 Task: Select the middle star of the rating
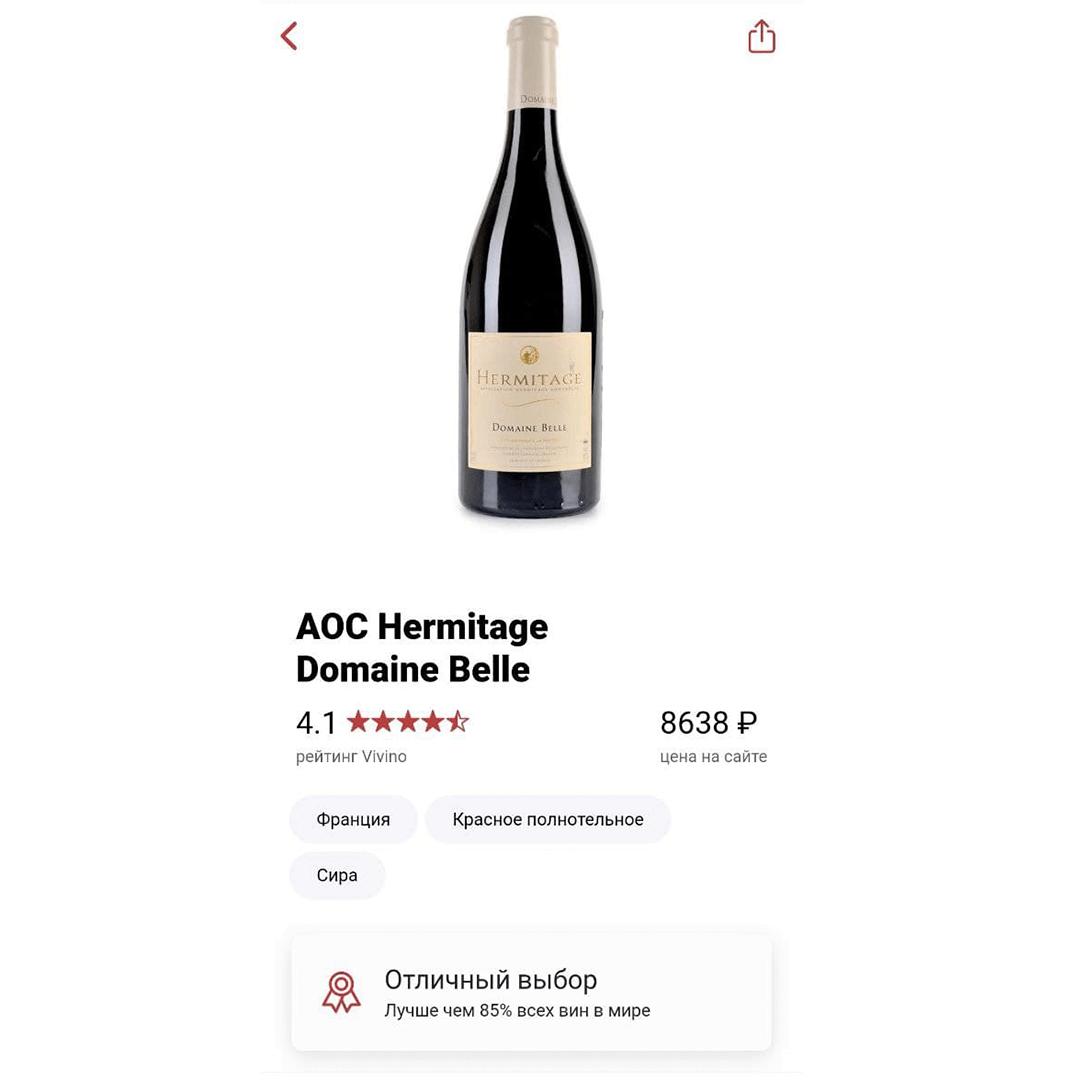[x=407, y=721]
